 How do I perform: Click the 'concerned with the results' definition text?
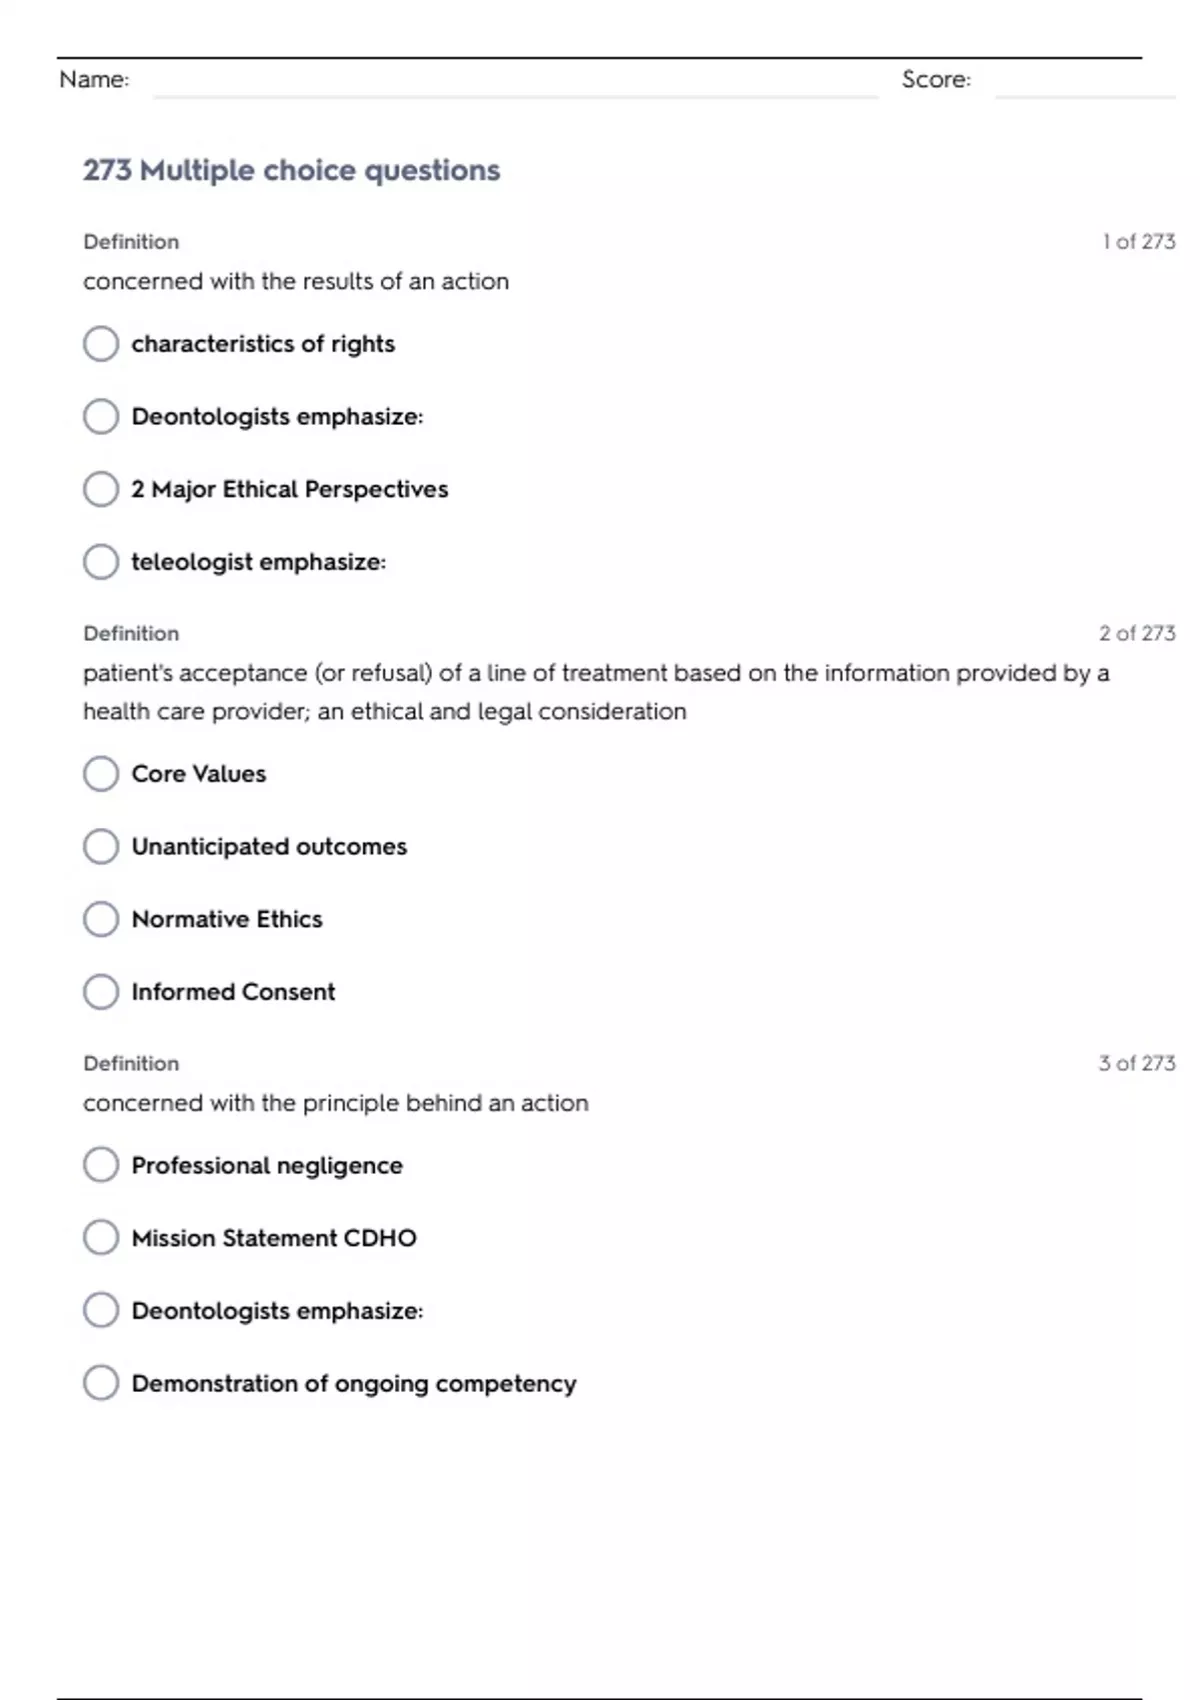pyautogui.click(x=296, y=282)
